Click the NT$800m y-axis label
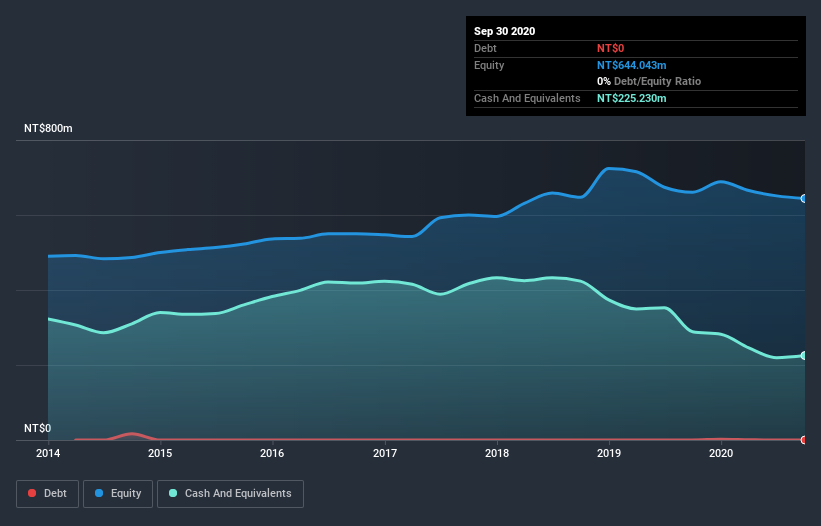 point(48,128)
